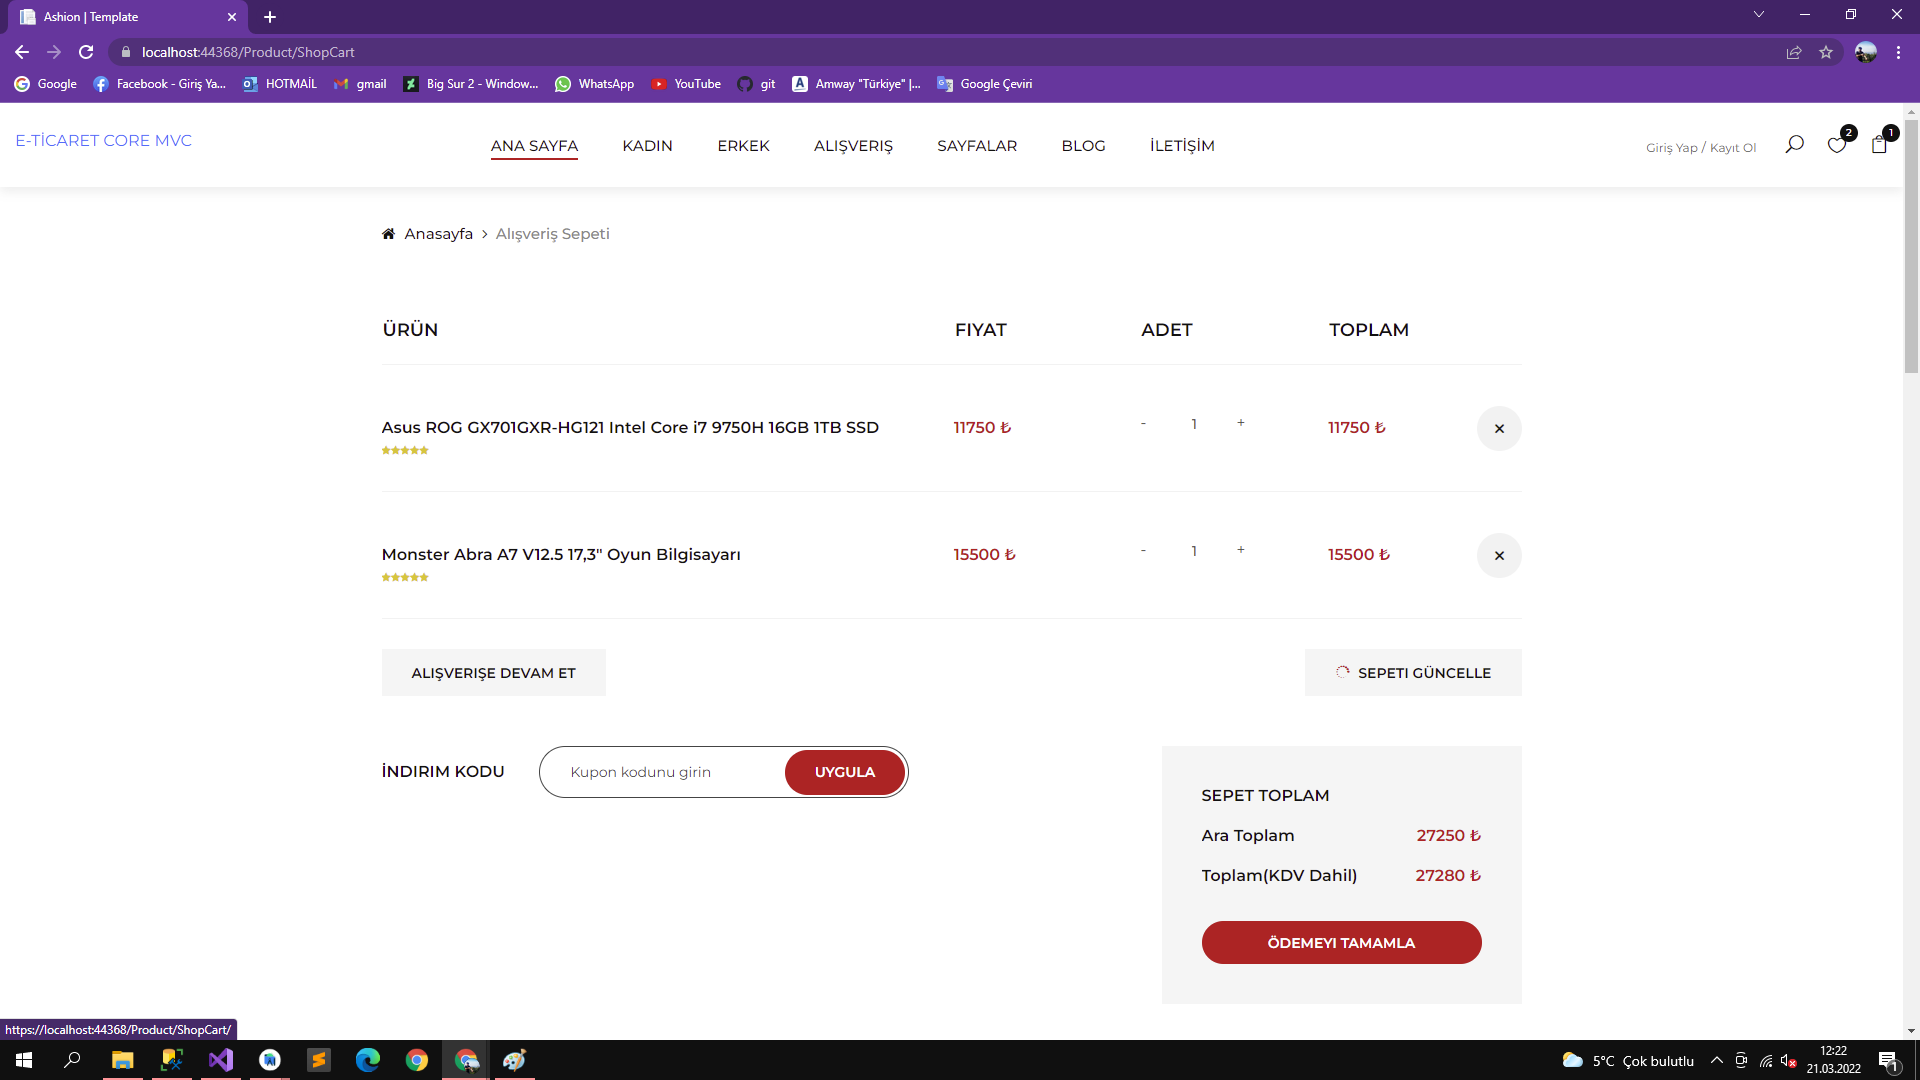Open Visual Studio from taskbar
1920x1080 pixels.
click(x=221, y=1060)
